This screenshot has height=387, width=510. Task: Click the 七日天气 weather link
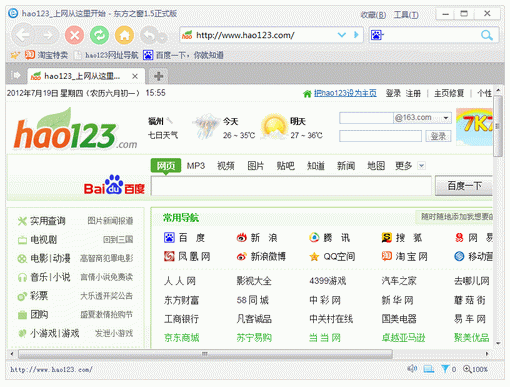coord(163,135)
